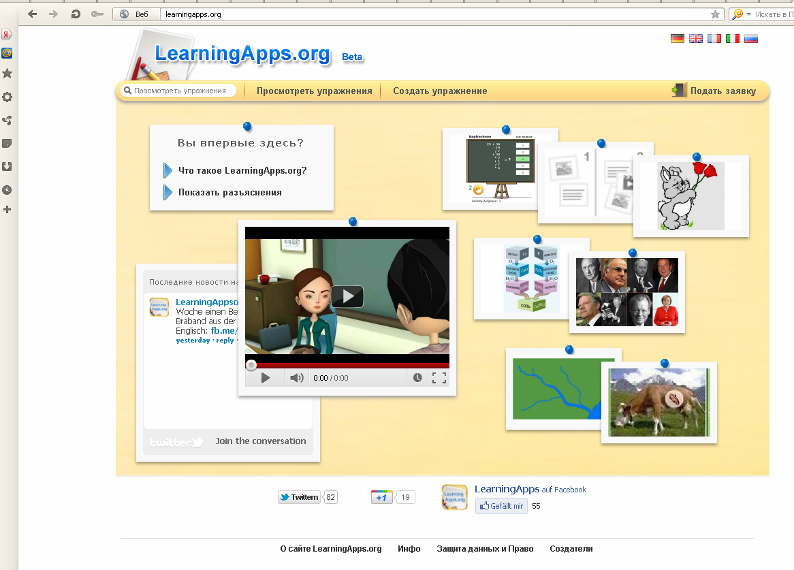Open the bunny with roses thumbnail
The width and height of the screenshot is (794, 570).
click(x=691, y=196)
